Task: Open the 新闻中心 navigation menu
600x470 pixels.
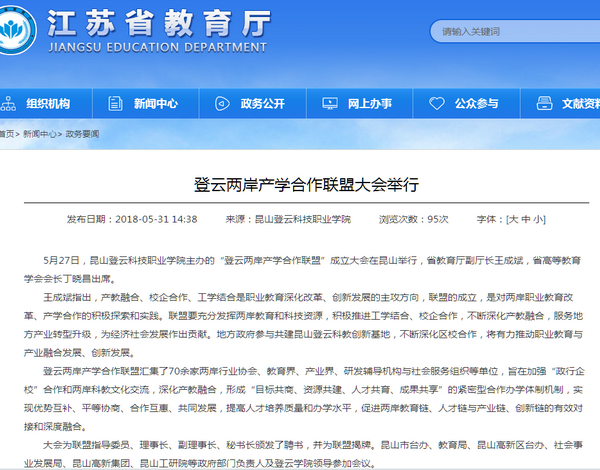Action: 155,103
